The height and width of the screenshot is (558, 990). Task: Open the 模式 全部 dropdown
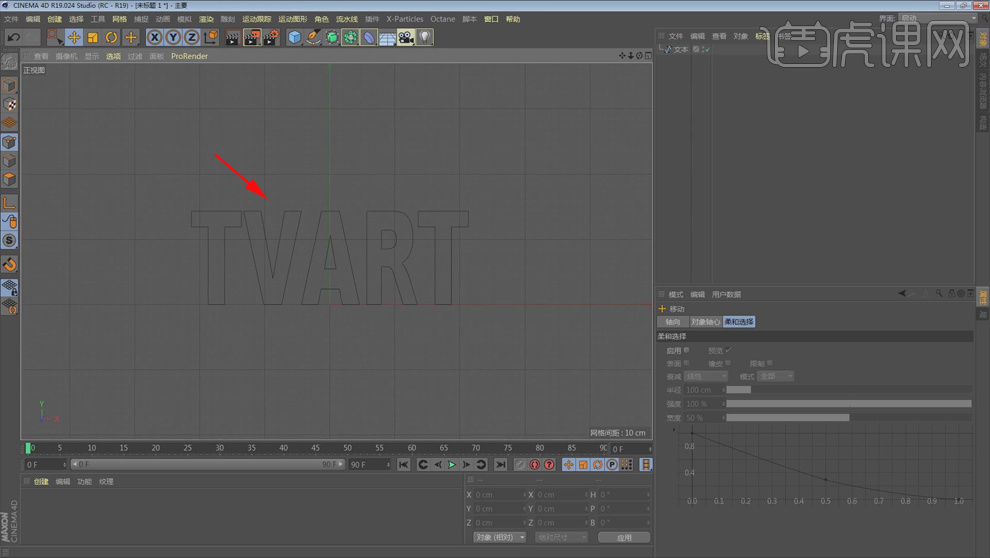point(776,376)
